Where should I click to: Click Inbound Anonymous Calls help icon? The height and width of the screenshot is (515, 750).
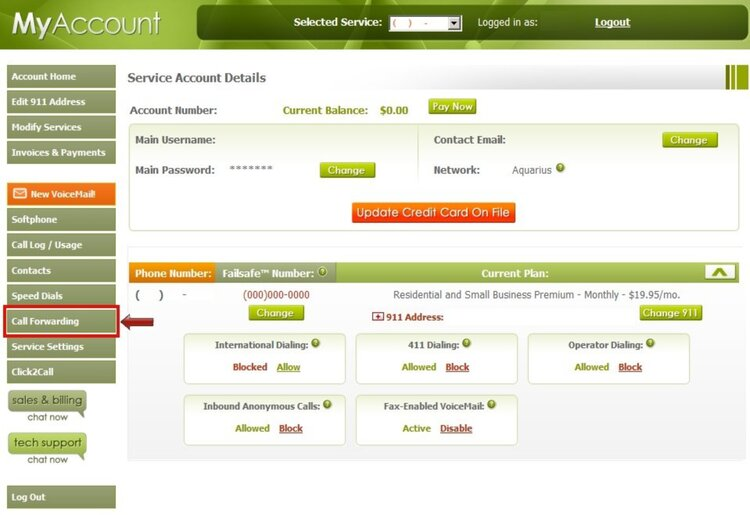[x=327, y=404]
